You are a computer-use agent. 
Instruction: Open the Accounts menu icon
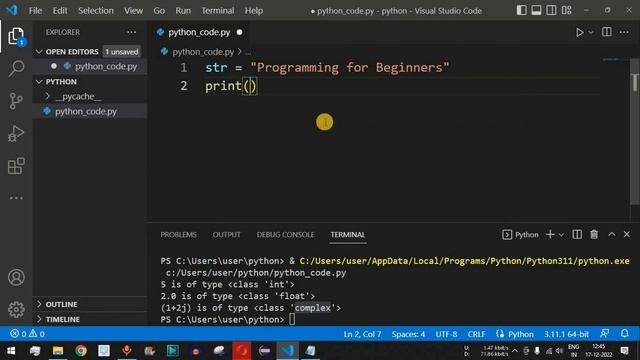[x=16, y=278]
